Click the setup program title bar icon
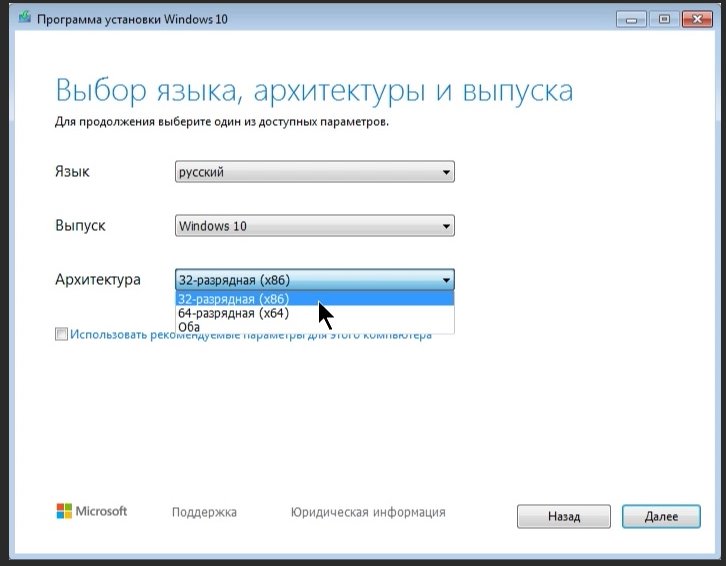 (25, 18)
